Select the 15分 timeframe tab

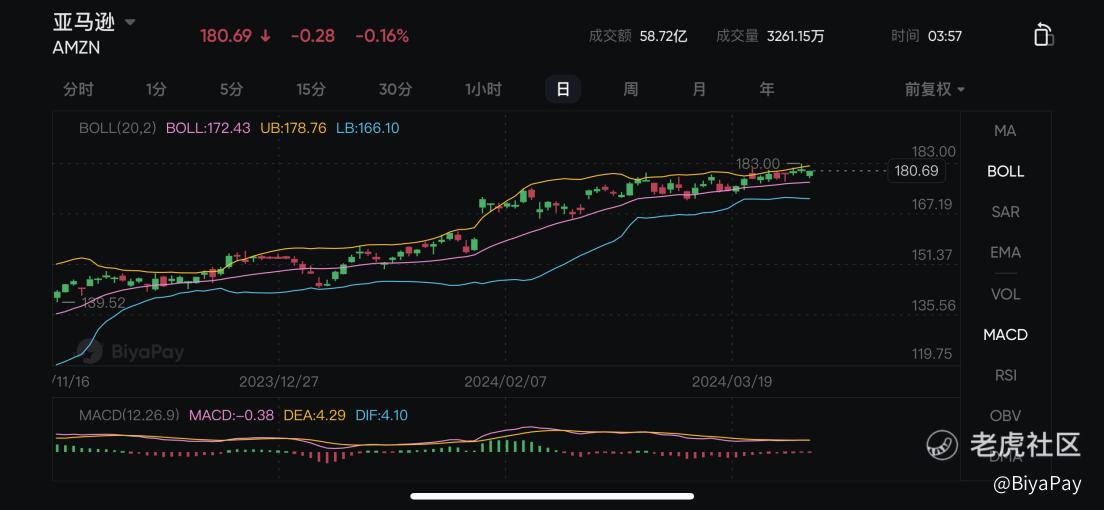tap(310, 89)
